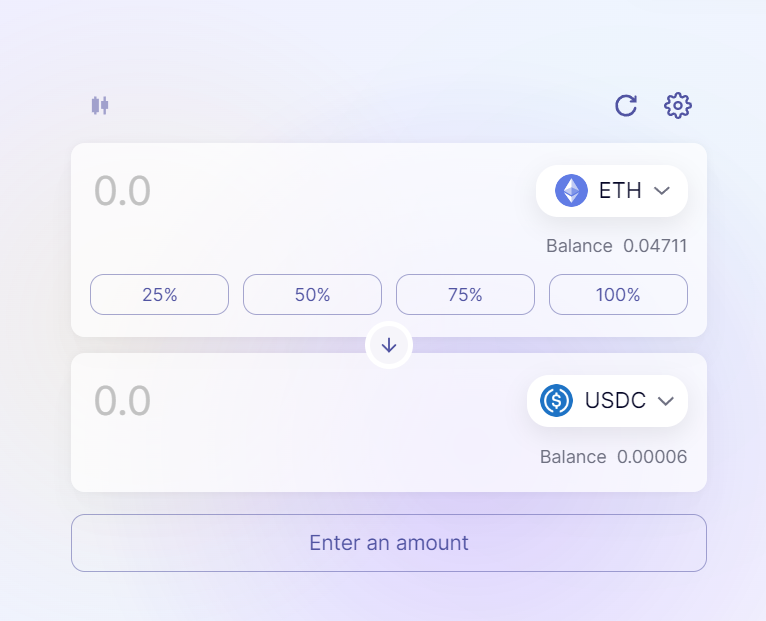766x621 pixels.
Task: Select 25% of ETH balance
Action: (x=159, y=295)
